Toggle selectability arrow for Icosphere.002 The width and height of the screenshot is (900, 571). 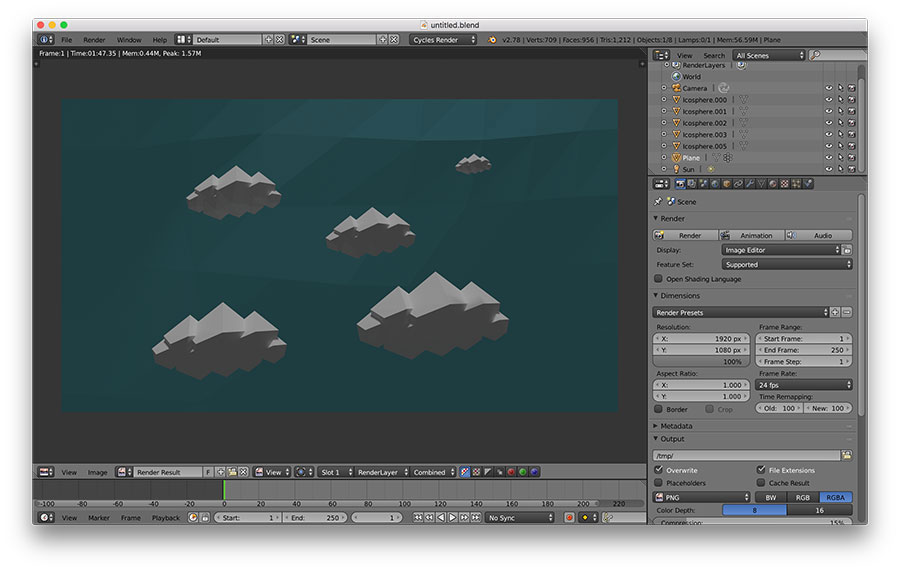point(840,123)
